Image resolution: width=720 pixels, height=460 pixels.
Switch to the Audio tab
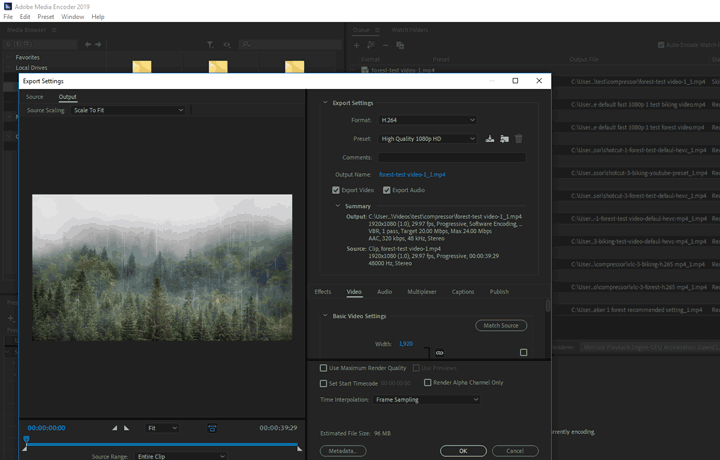[384, 292]
